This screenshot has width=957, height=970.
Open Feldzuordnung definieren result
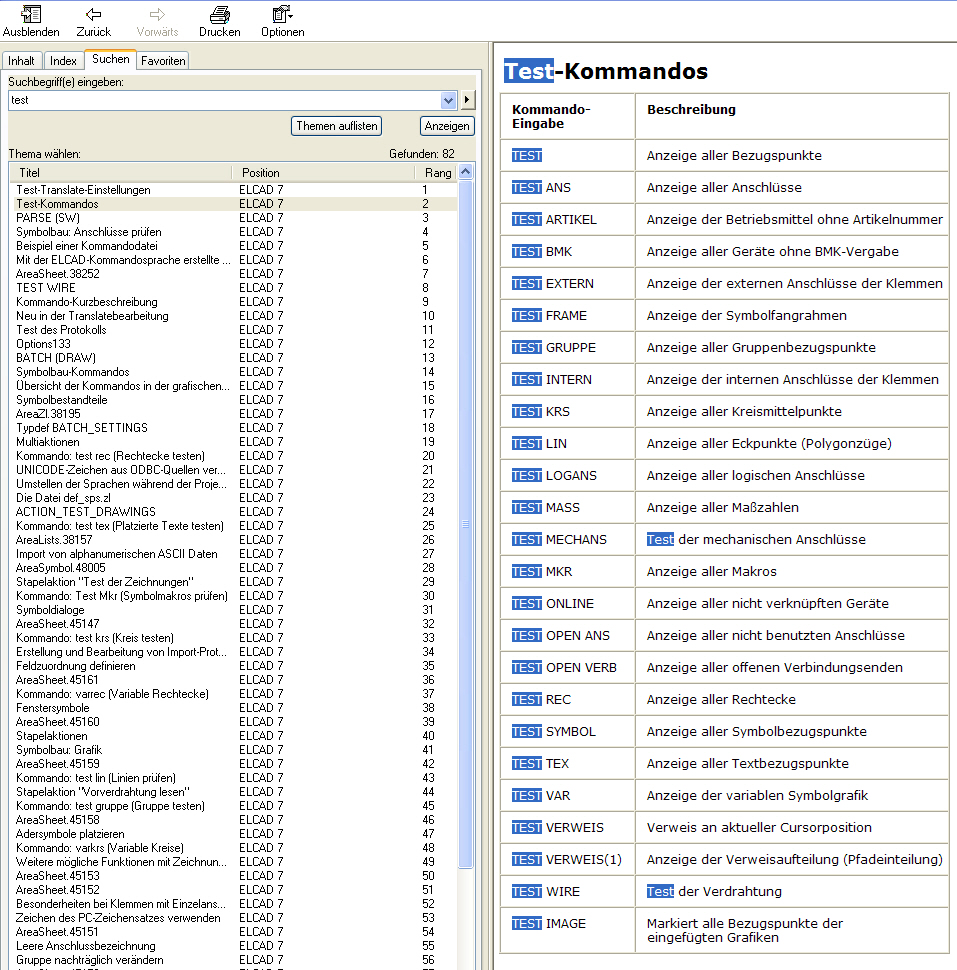point(75,666)
